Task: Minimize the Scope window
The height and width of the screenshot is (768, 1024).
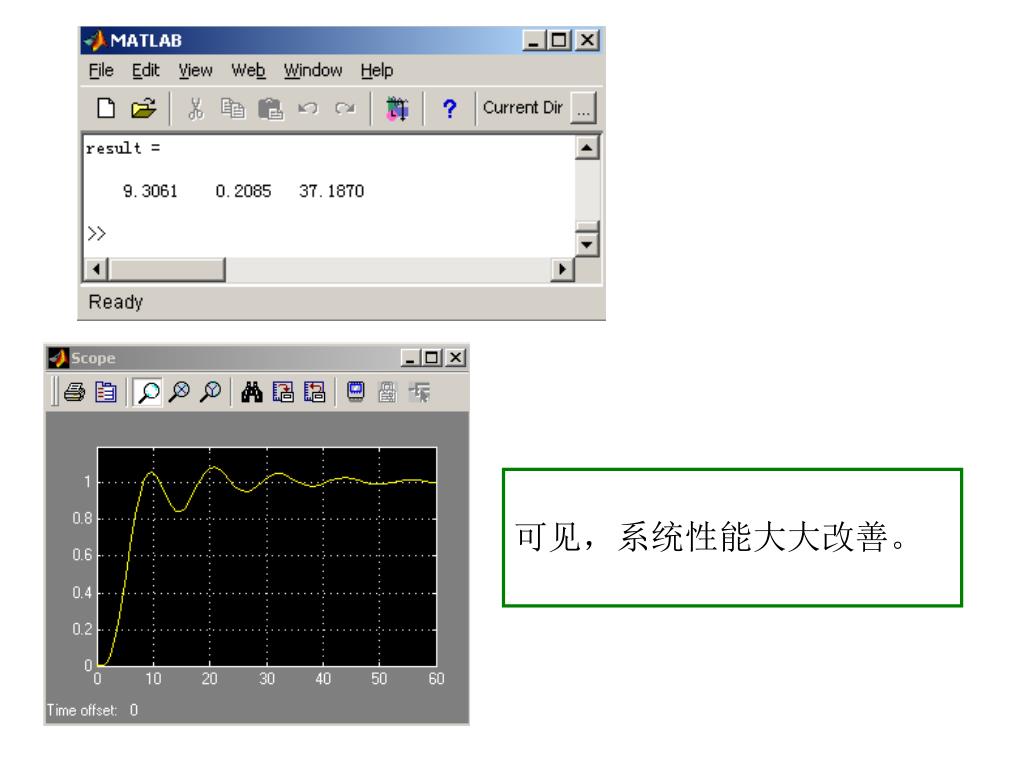Action: click(409, 358)
